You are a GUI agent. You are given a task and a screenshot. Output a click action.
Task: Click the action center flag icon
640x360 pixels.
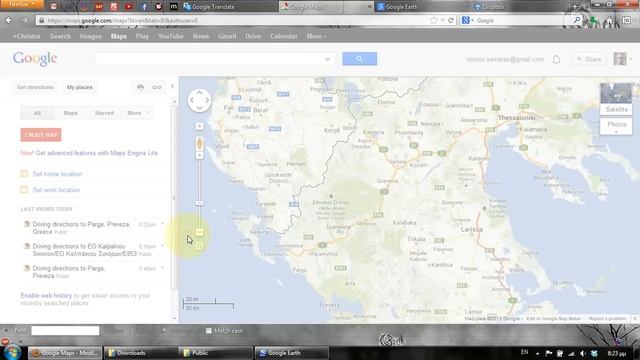point(549,353)
